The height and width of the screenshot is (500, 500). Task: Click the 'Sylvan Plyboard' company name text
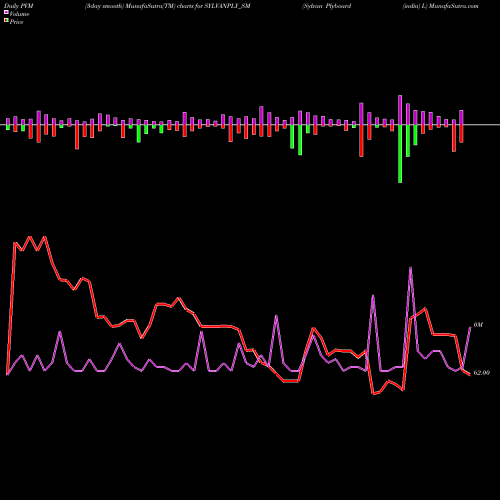click(x=327, y=6)
